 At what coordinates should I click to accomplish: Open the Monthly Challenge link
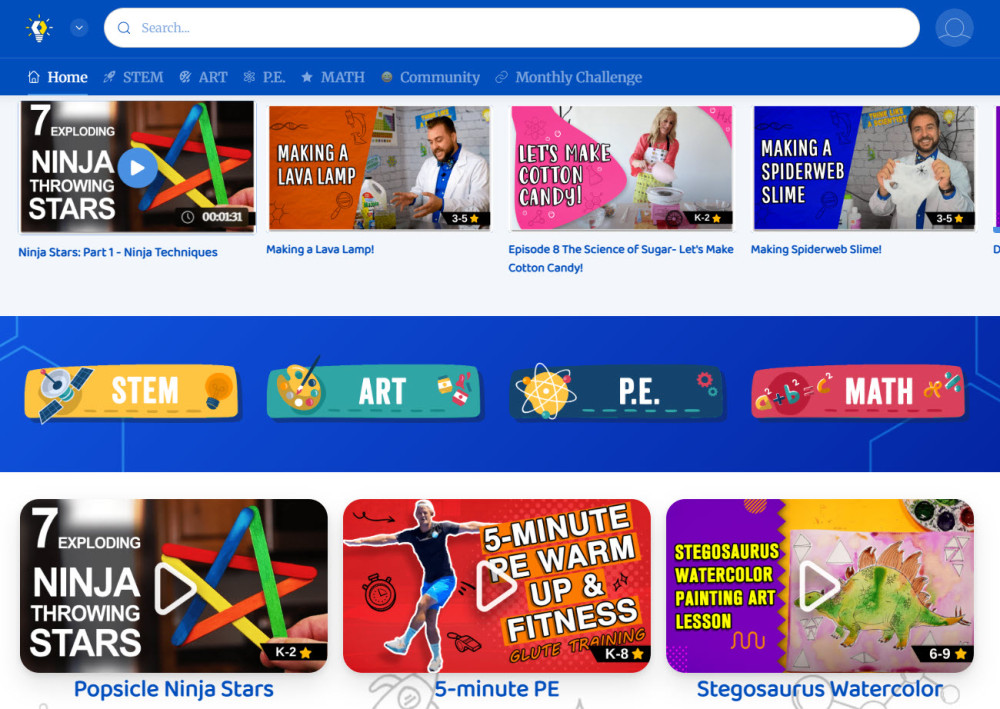point(568,77)
